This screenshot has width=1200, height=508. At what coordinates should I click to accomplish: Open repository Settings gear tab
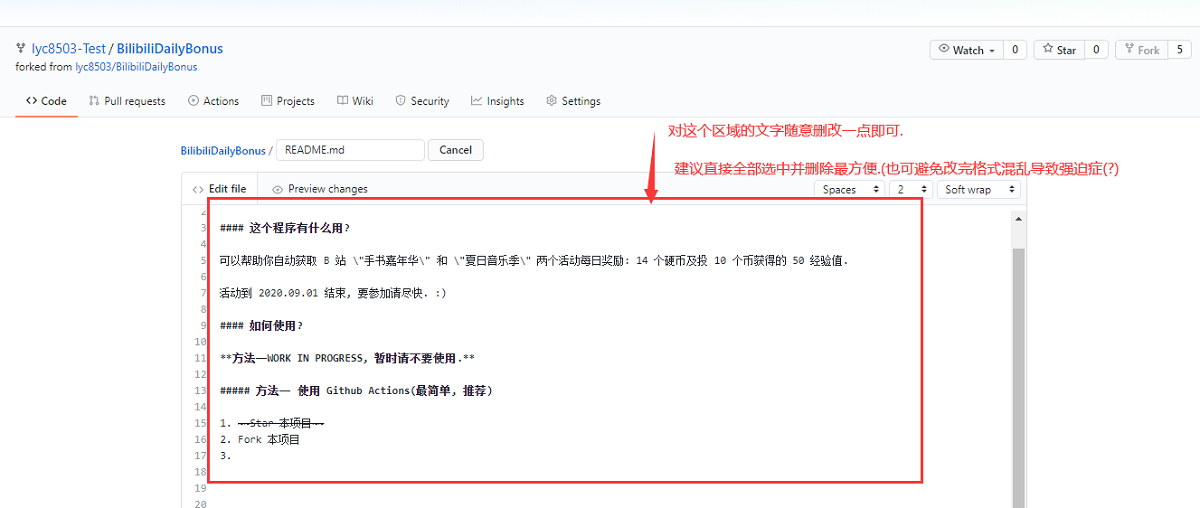[573, 101]
